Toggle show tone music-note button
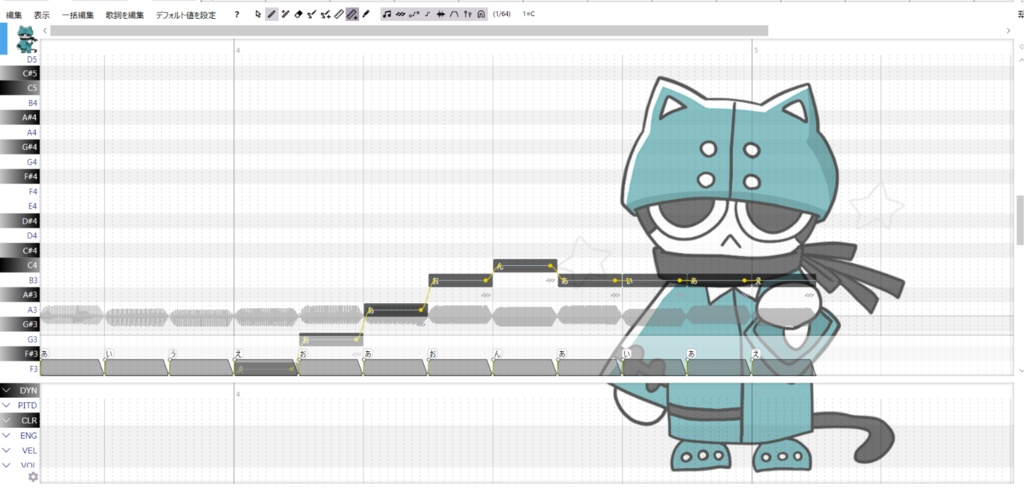Screen dimensions: 1024x495 (387, 14)
